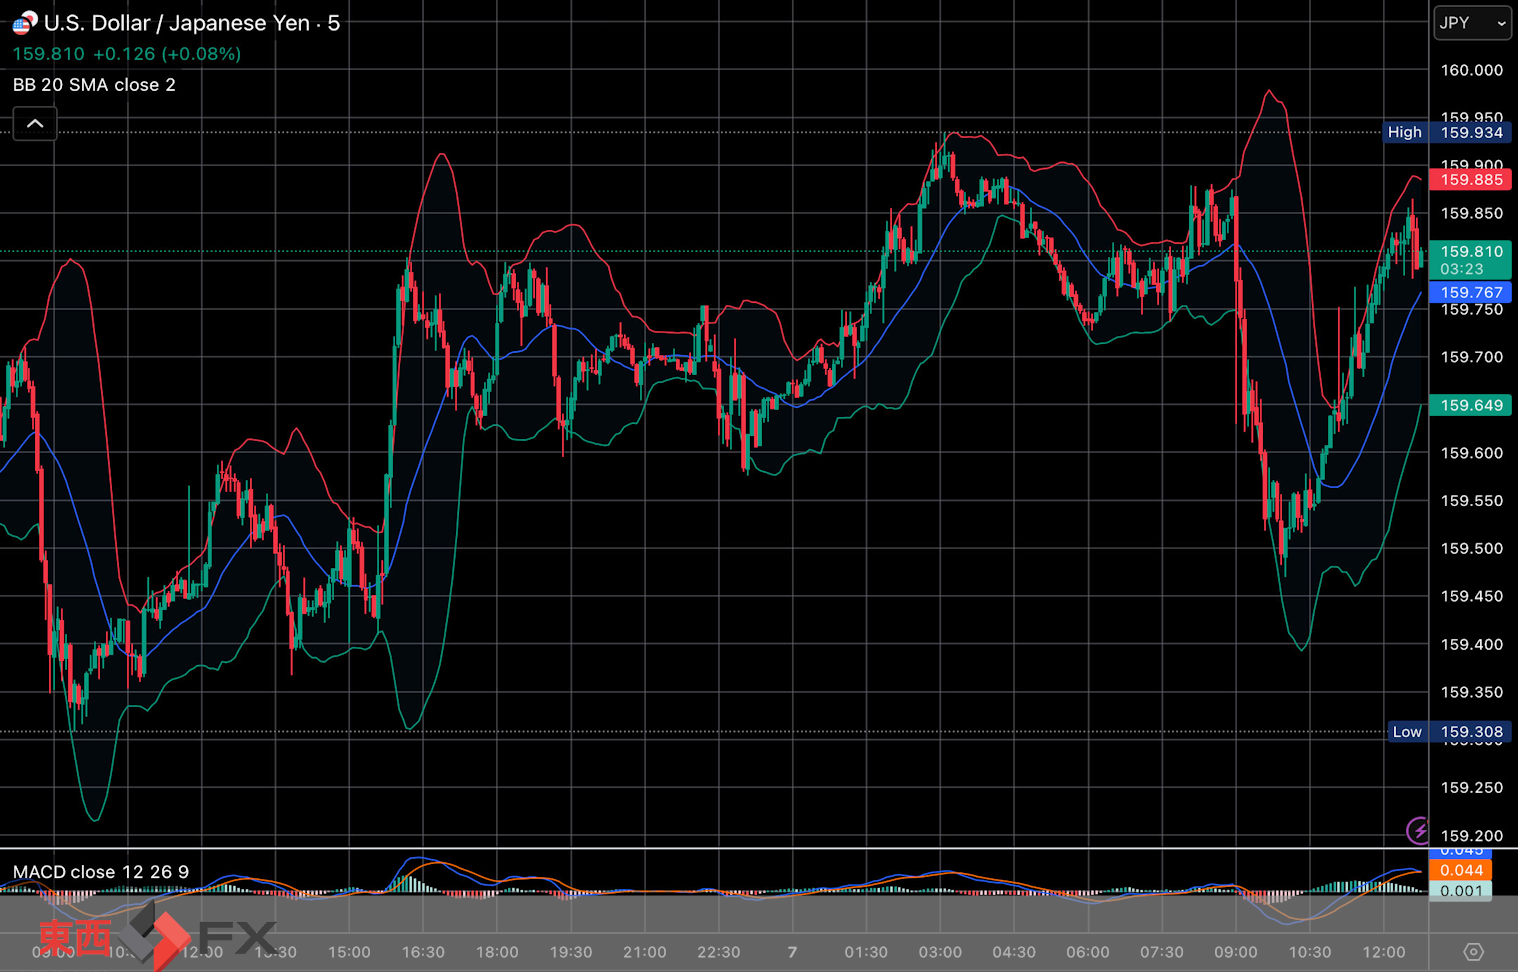Click the green 159.649 lower band label
This screenshot has height=972, width=1518.
click(x=1470, y=405)
